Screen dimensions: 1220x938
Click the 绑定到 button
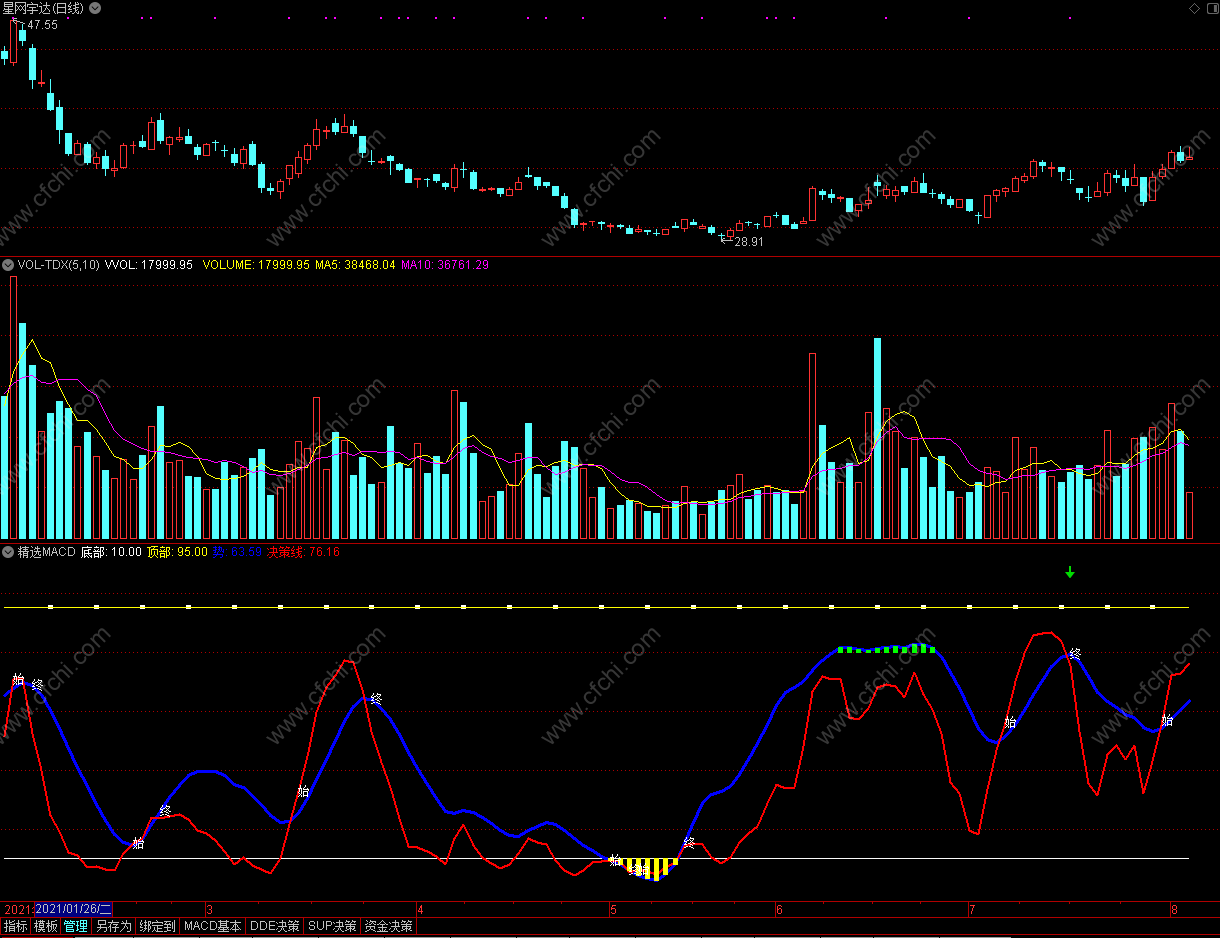click(x=157, y=927)
